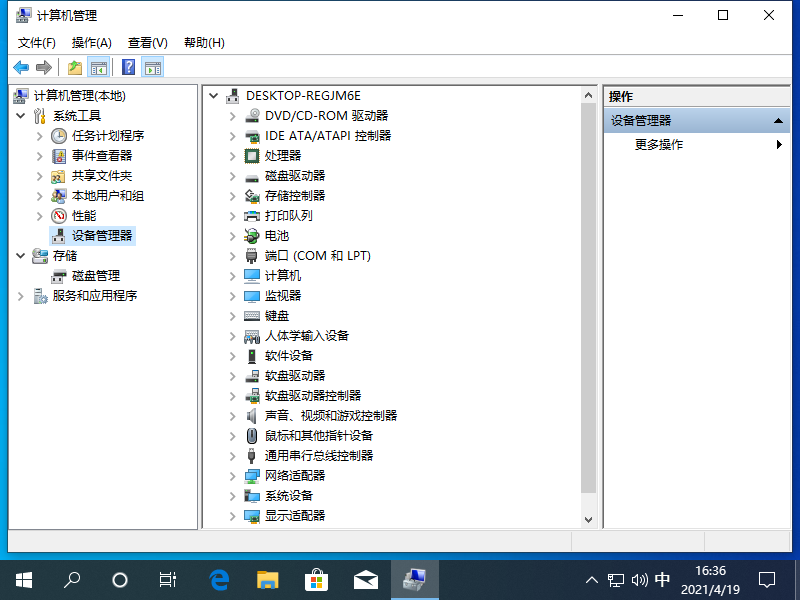The width and height of the screenshot is (800, 600).
Task: Click the Back arrow toolbar icon
Action: point(21,67)
